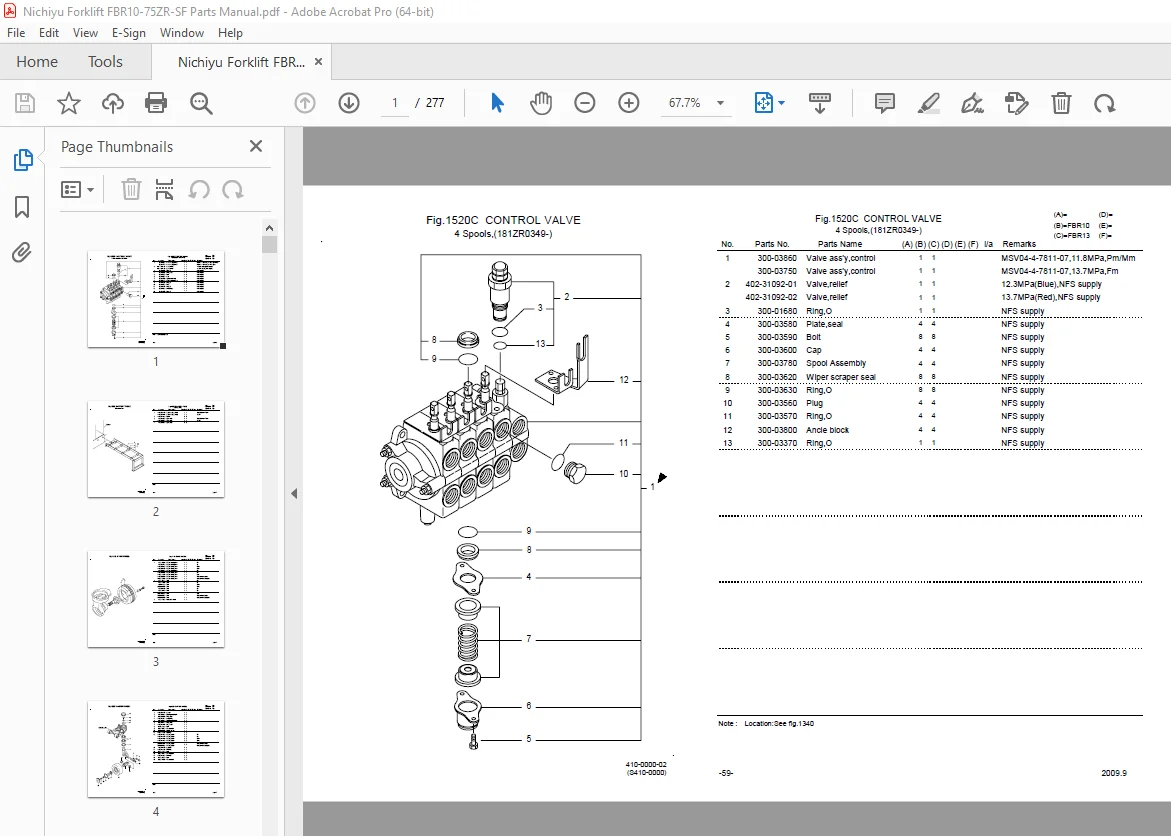Close the Nichiyu Forklift document tab
The image size is (1171, 836).
coord(318,62)
